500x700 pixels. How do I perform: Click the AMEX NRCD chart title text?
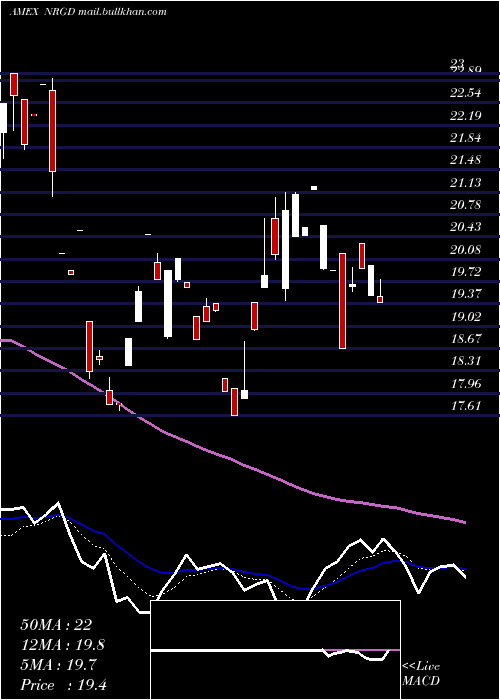click(88, 12)
